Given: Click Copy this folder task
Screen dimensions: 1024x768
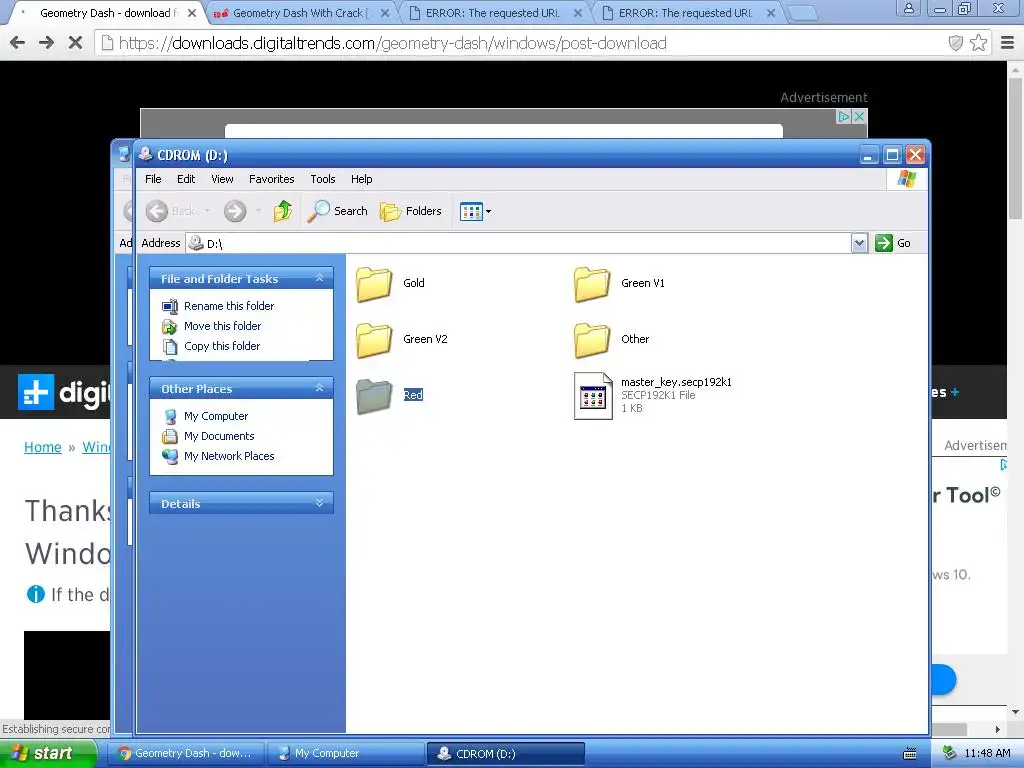Looking at the screenshot, I should [x=221, y=346].
